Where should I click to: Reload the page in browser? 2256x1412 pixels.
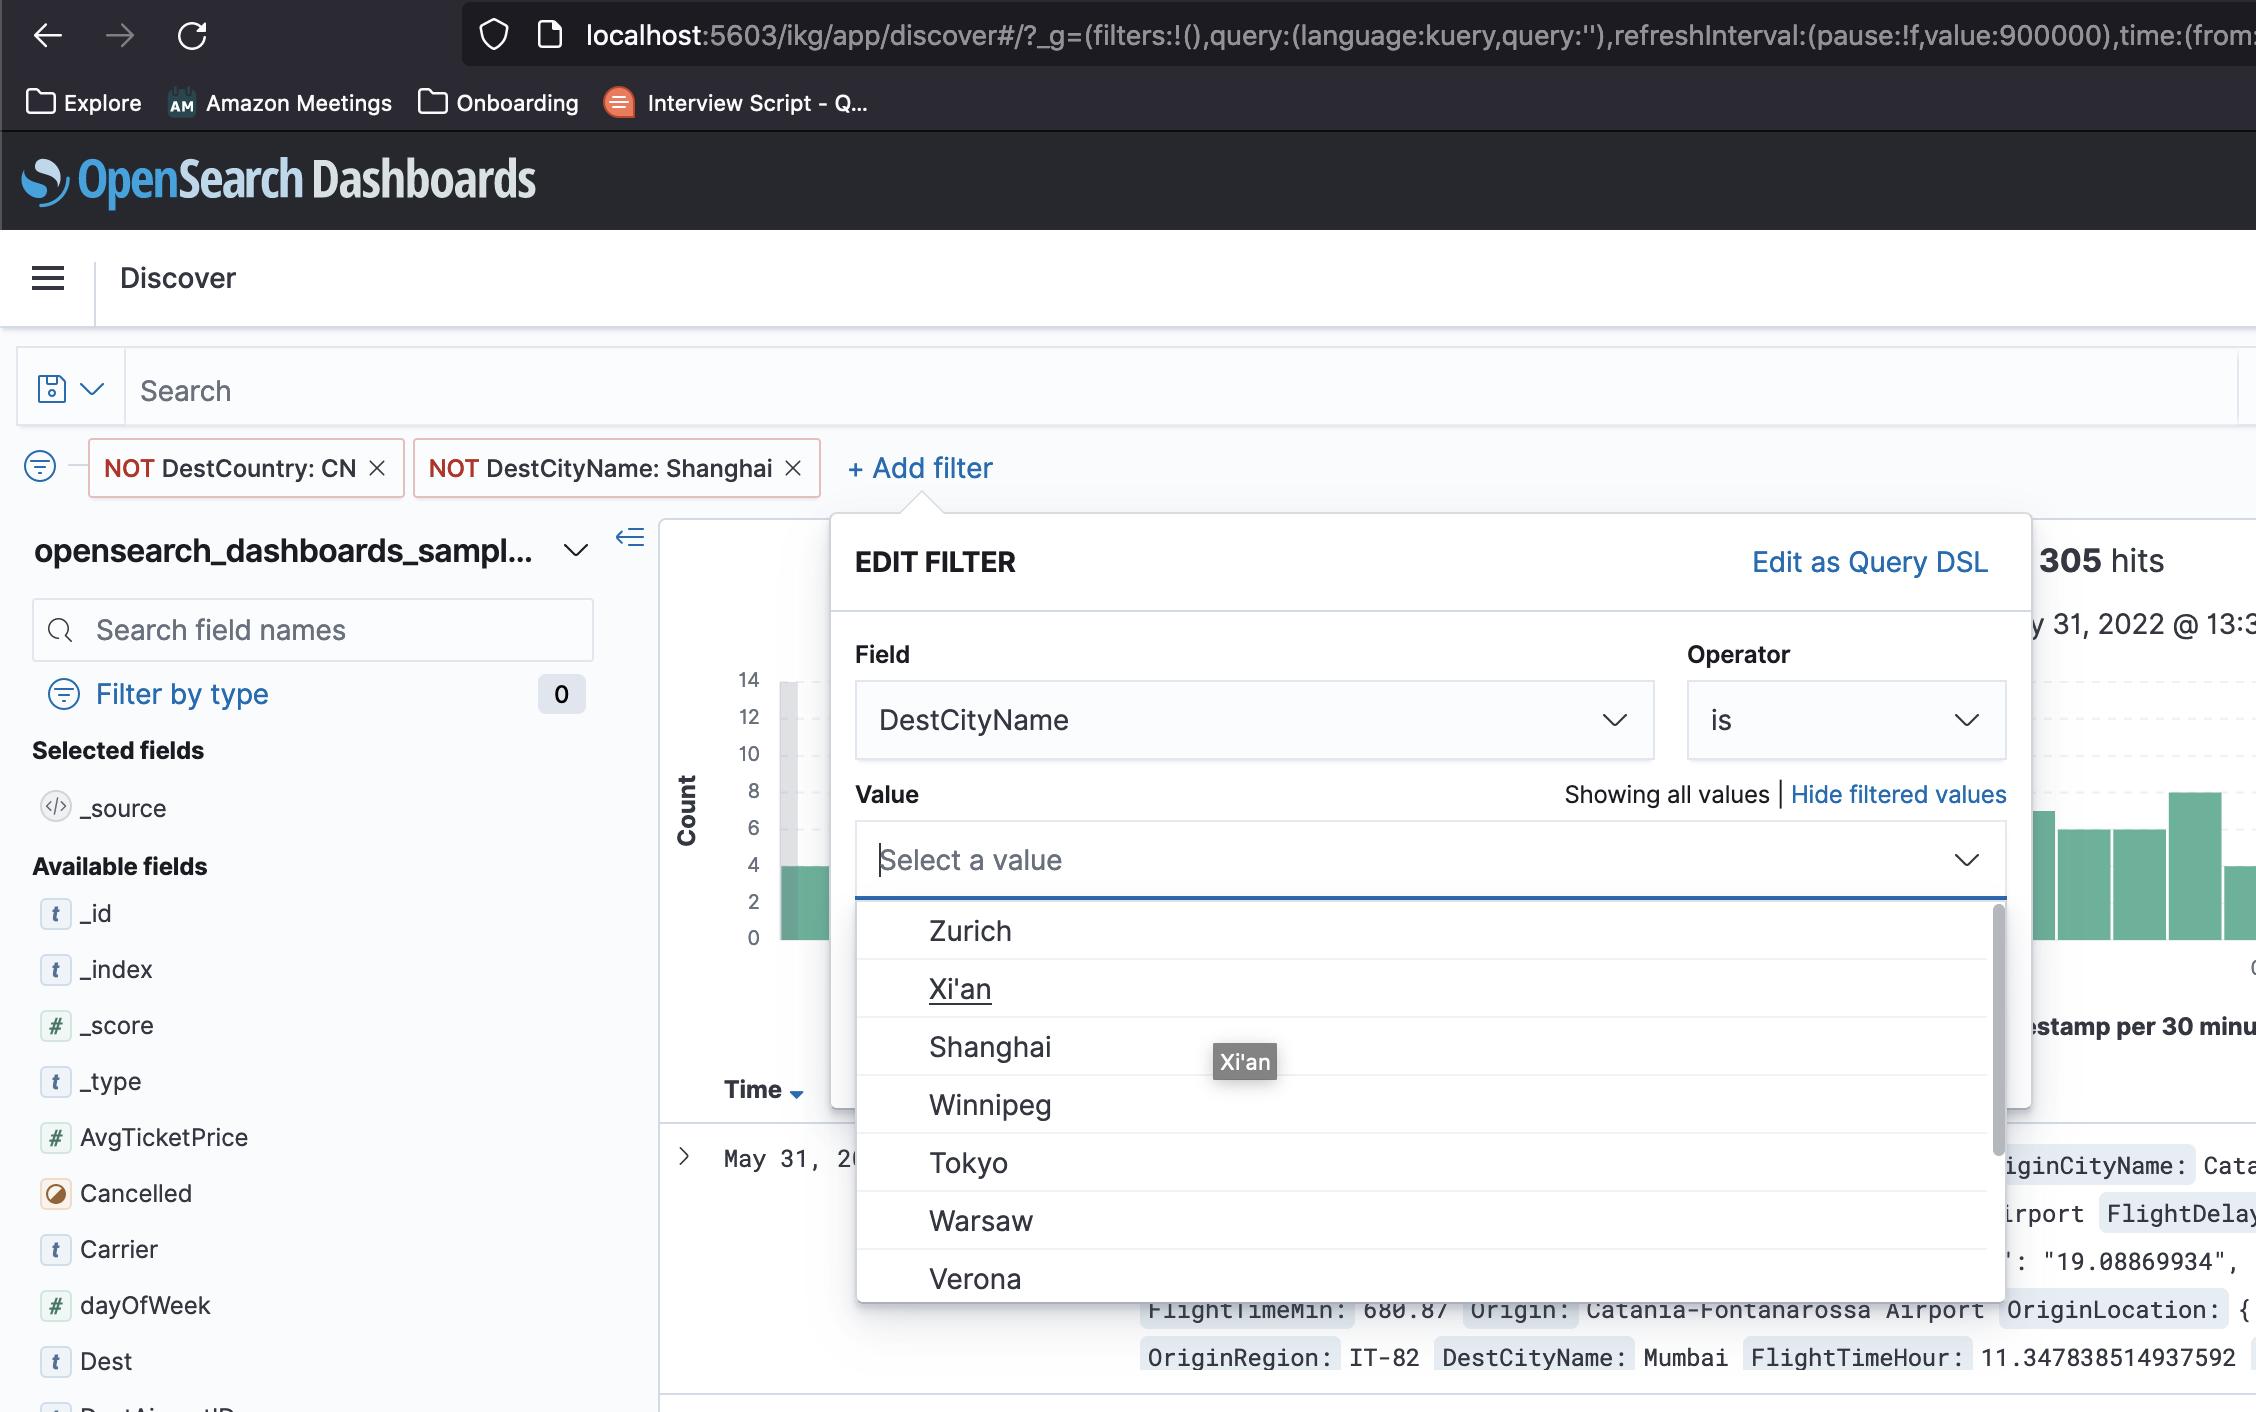click(191, 36)
